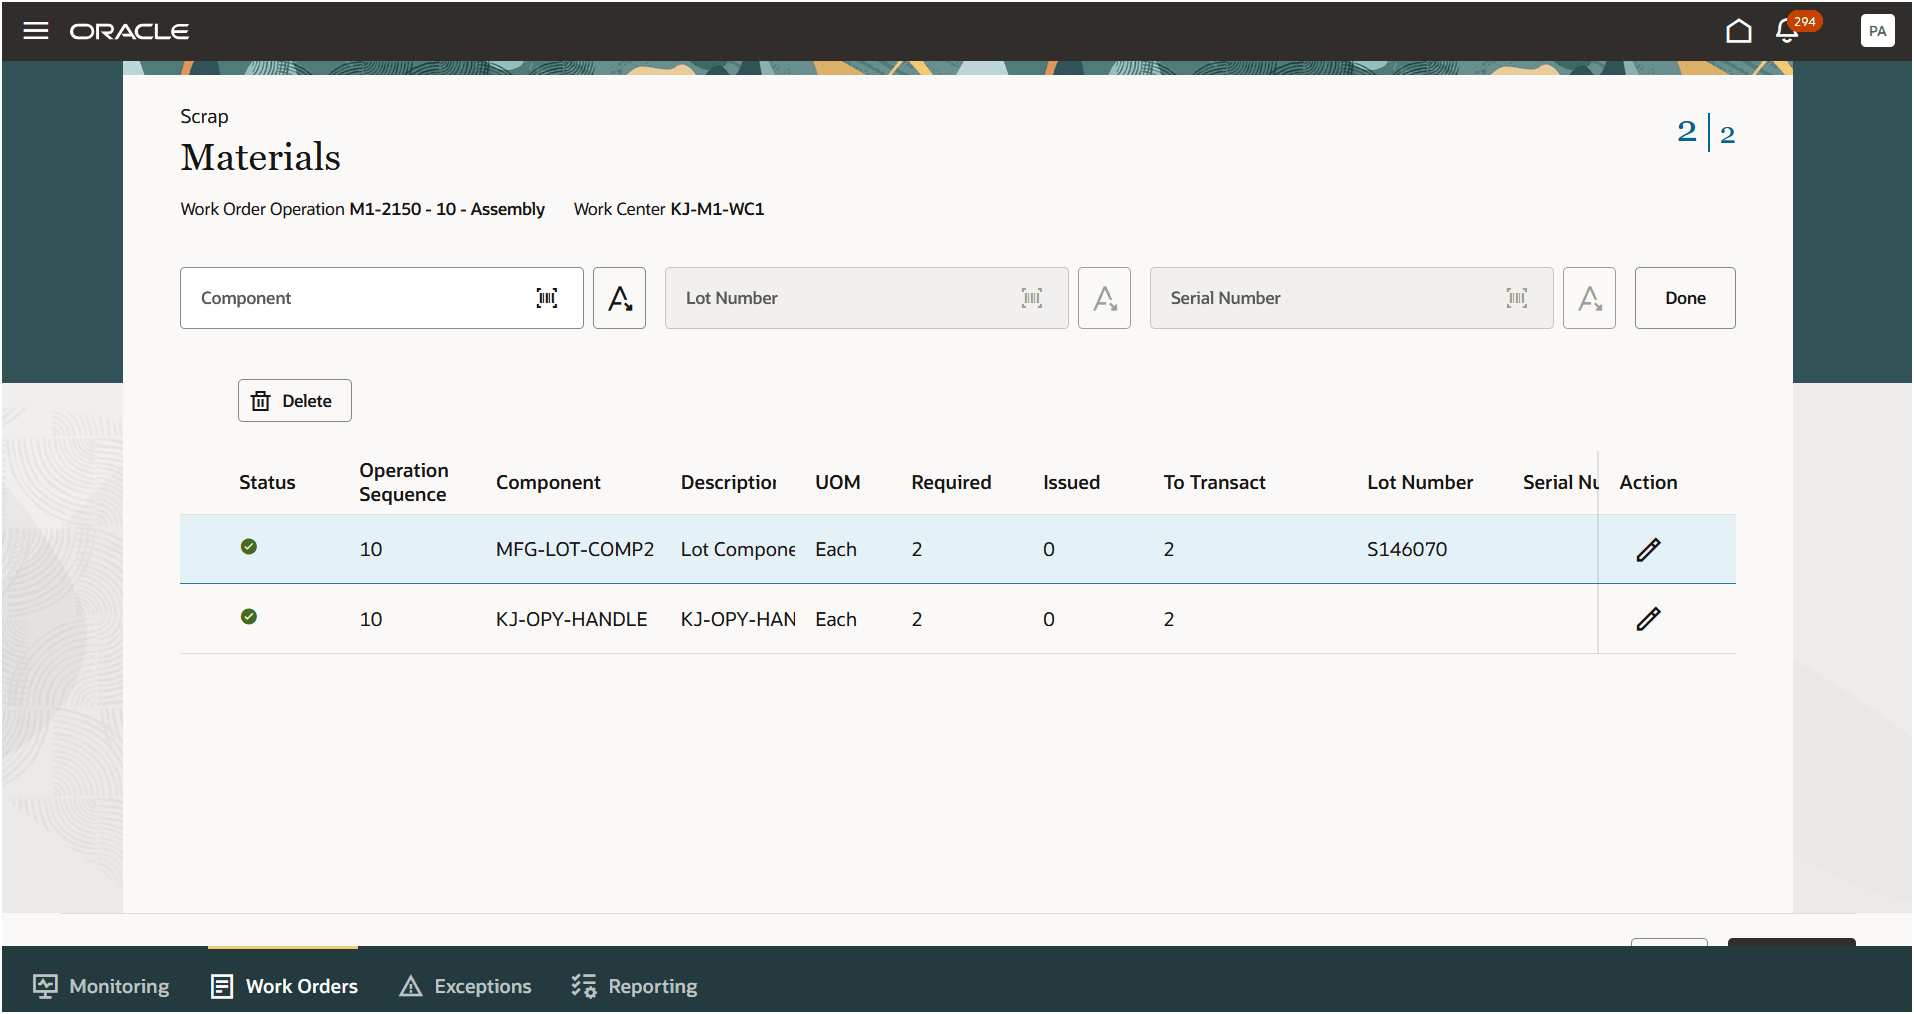Click the Lot Number column header
The width and height of the screenshot is (1914, 1014).
tap(1420, 482)
